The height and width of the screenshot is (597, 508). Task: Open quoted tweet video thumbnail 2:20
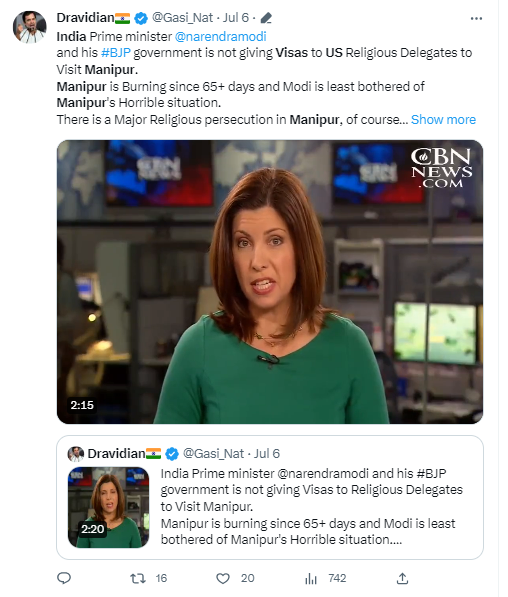point(109,508)
